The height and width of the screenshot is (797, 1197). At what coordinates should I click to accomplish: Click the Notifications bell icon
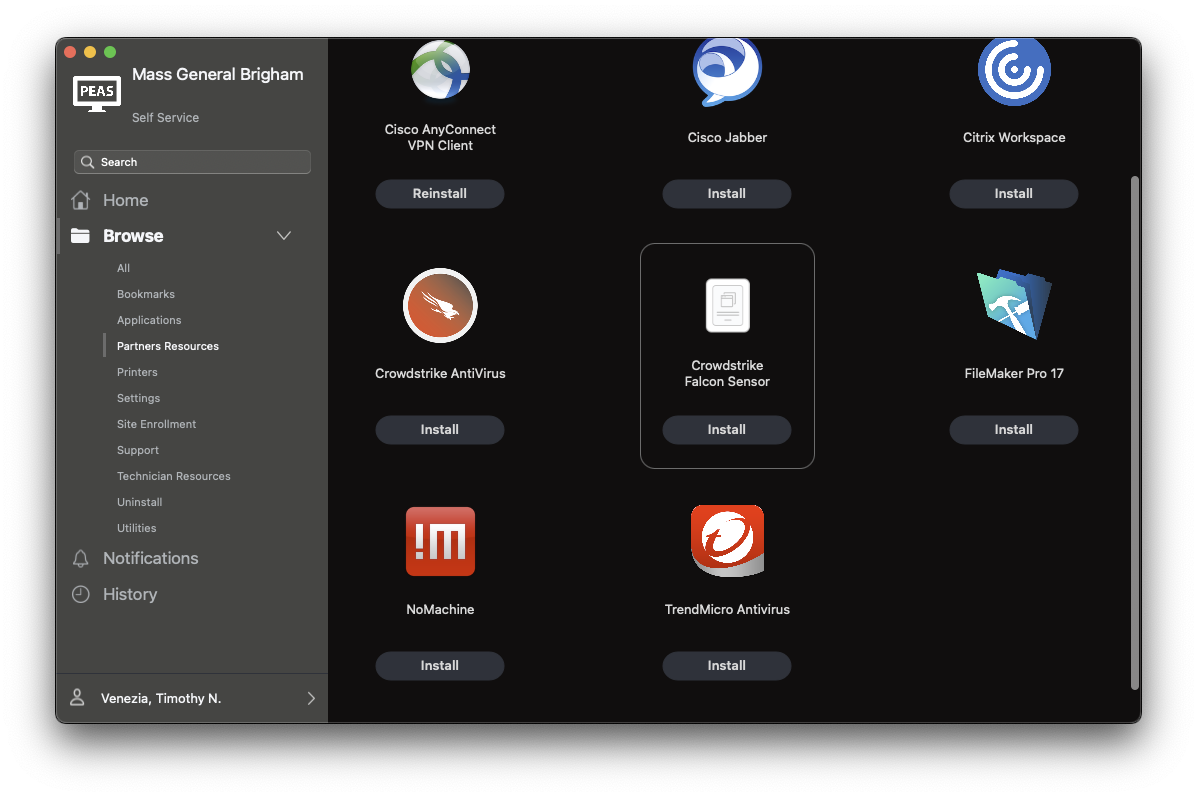click(80, 559)
